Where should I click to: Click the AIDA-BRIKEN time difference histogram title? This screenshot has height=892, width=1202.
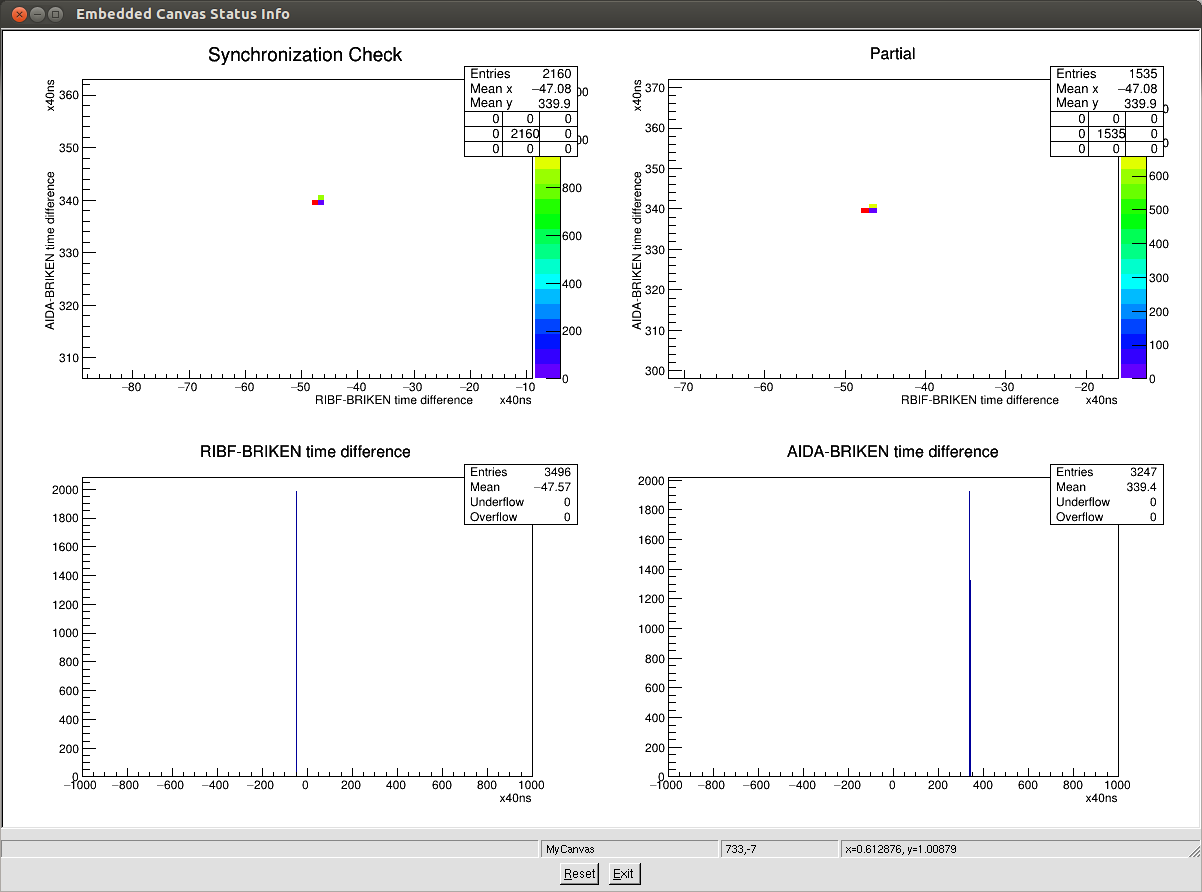(892, 452)
